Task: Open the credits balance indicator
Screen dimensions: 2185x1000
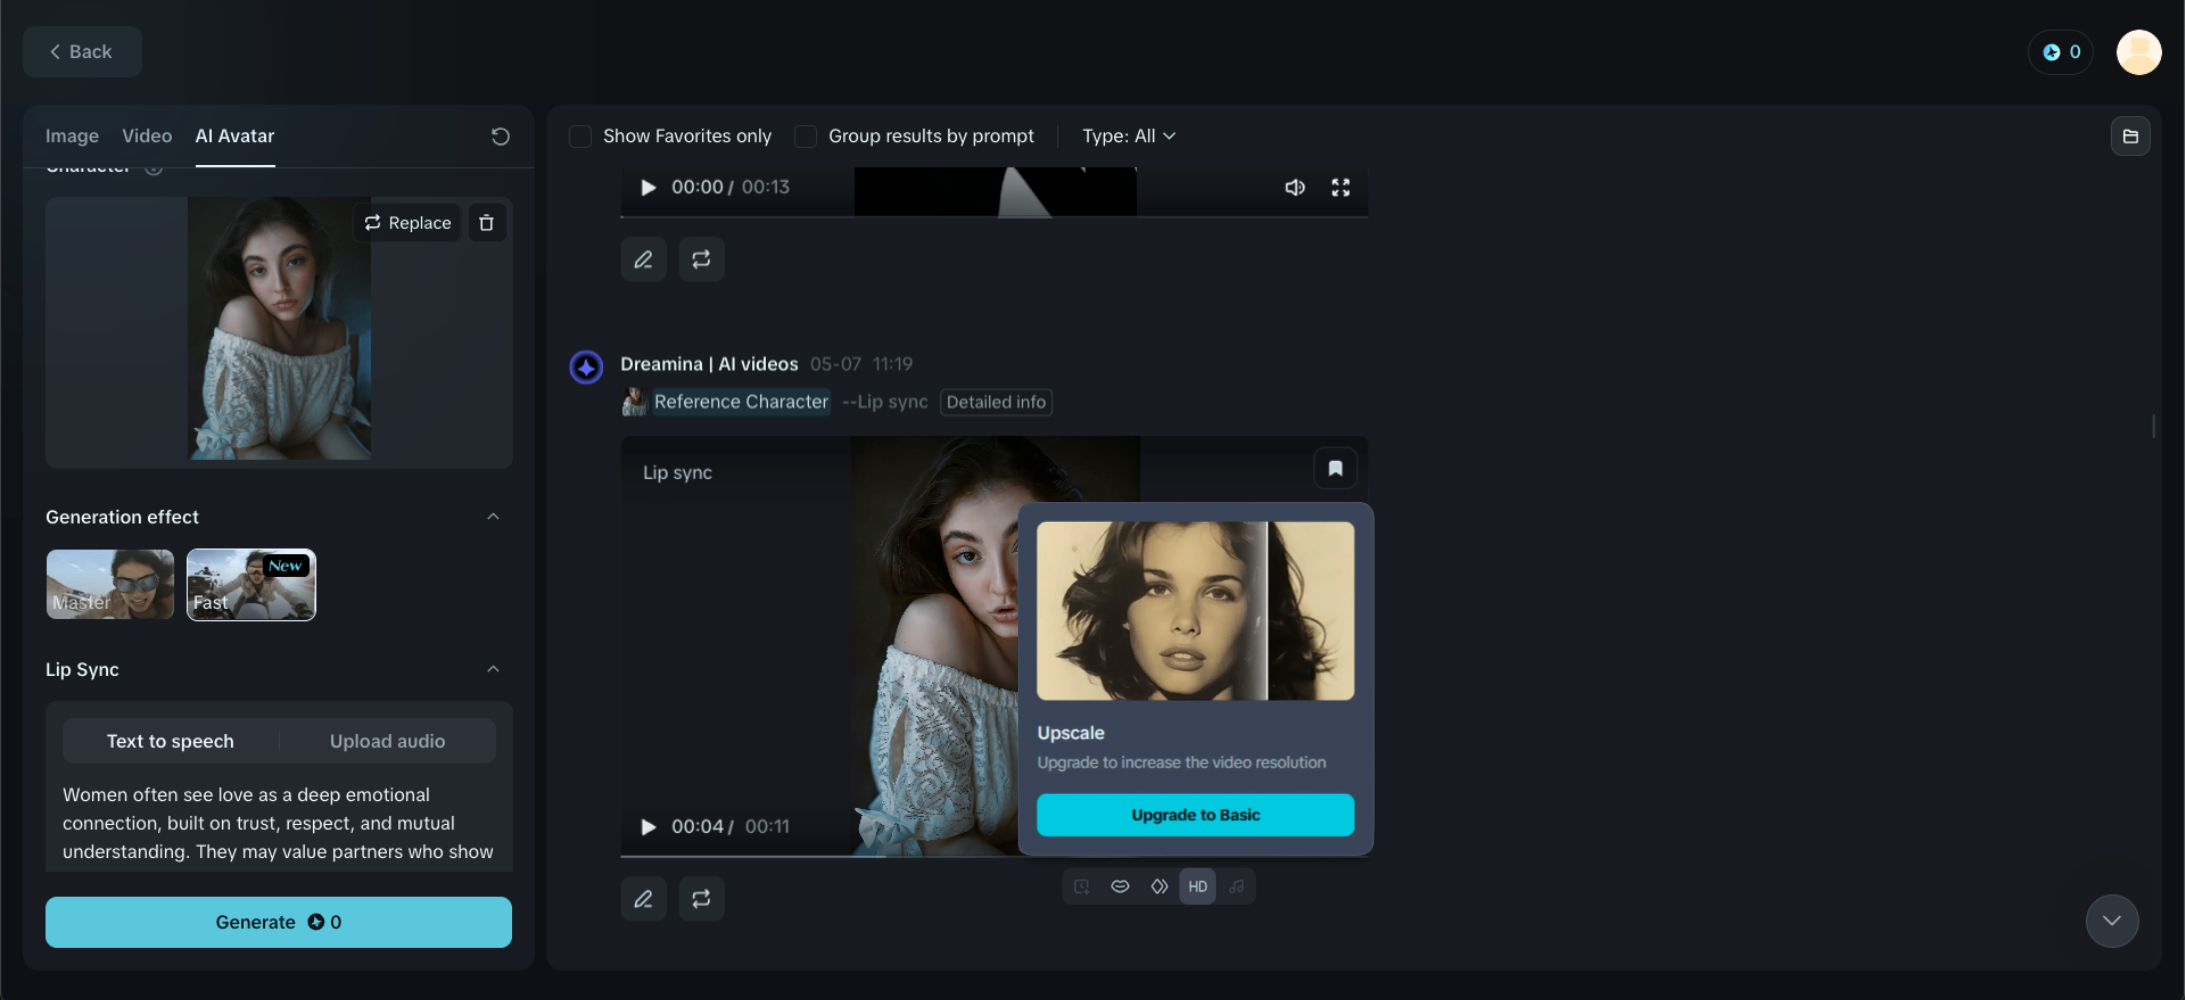Action: click(2061, 52)
